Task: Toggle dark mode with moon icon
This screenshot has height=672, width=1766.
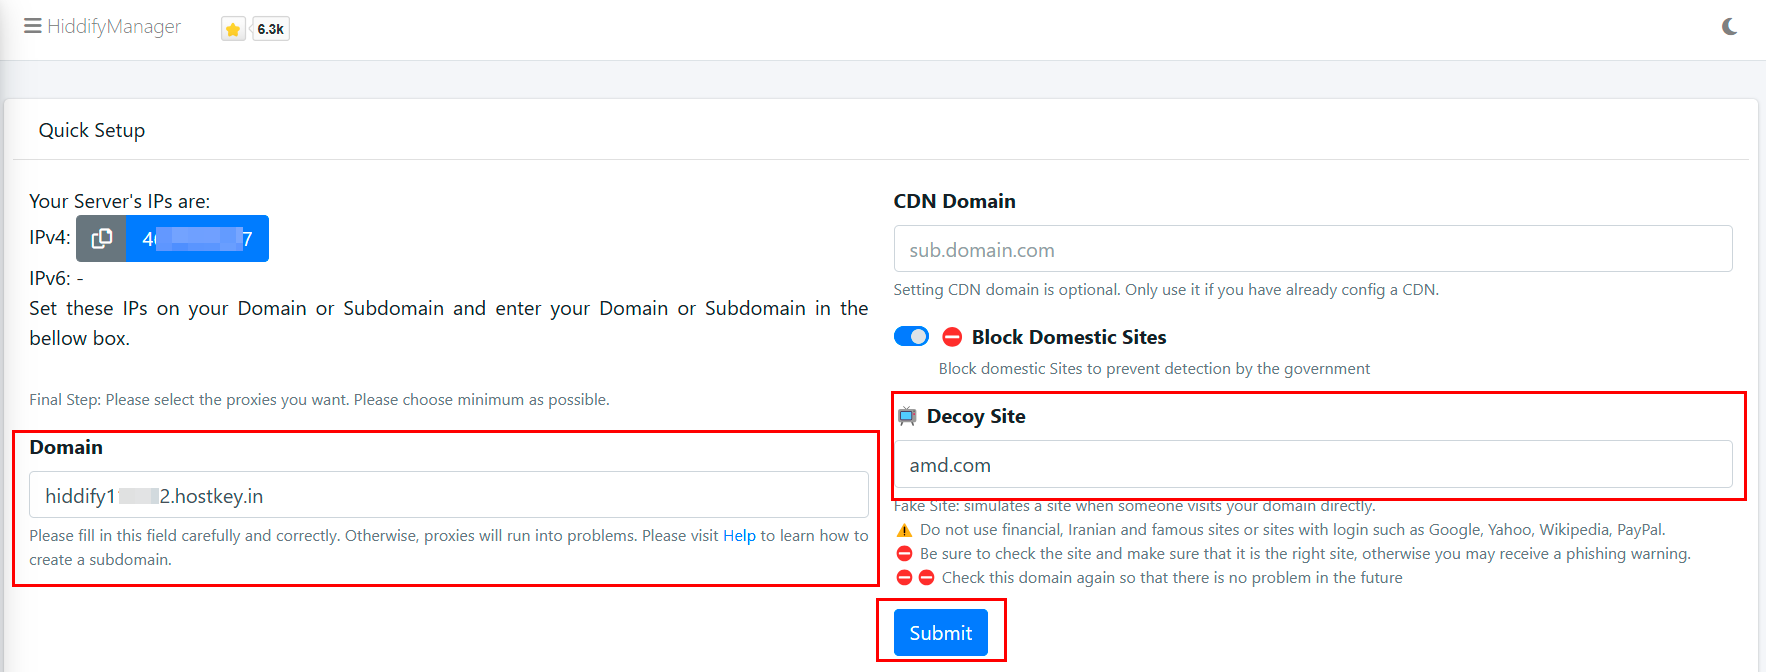Action: (x=1729, y=27)
